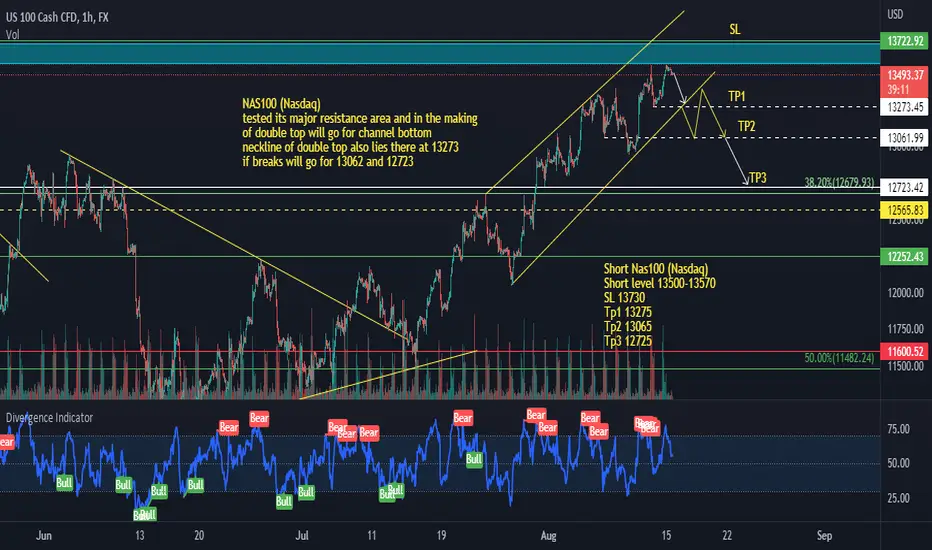Select the 22 date on time axis
Viewport: 932px width, 550px height.
727,536
